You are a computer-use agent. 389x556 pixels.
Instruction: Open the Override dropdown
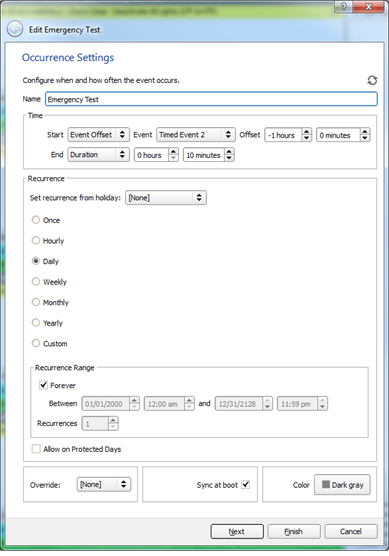tap(104, 484)
